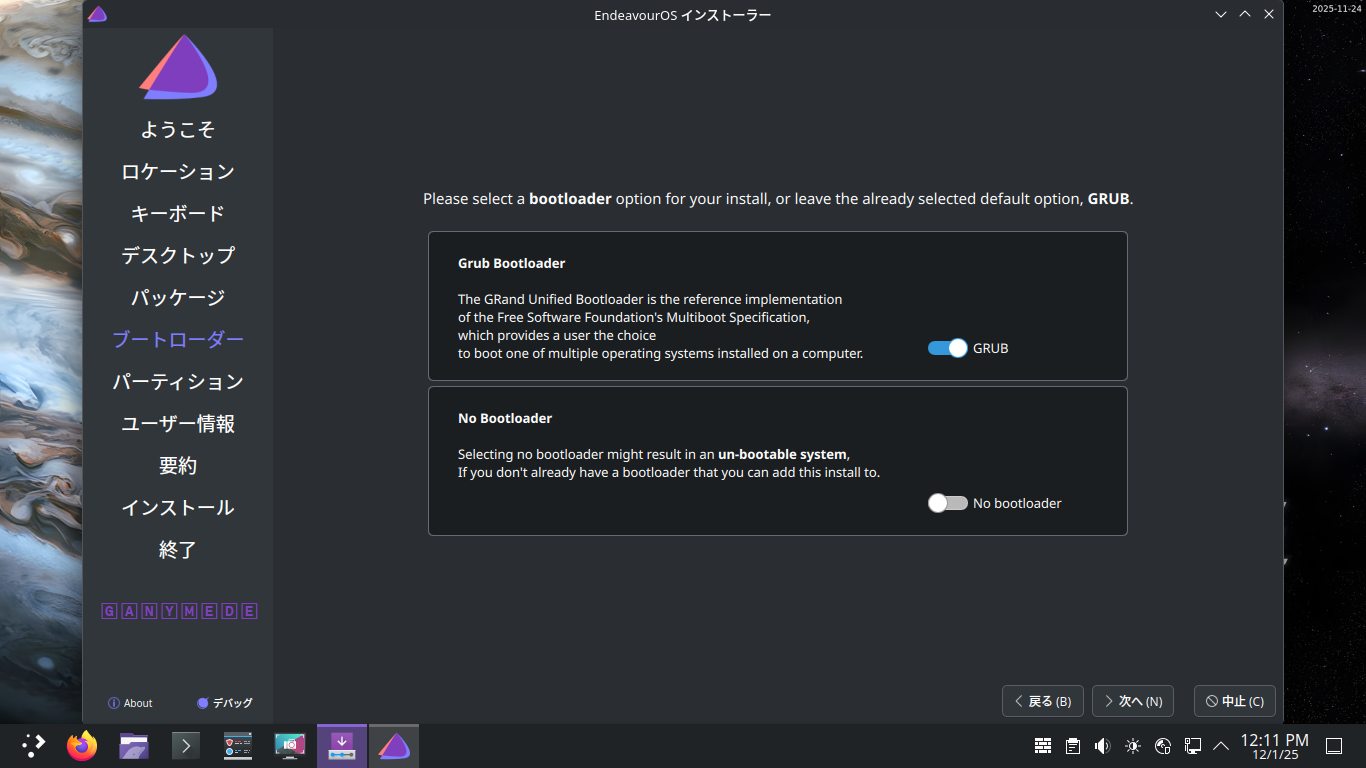1366x768 pixels.
Task: Cancel install with 中止 (C) button
Action: (x=1235, y=701)
